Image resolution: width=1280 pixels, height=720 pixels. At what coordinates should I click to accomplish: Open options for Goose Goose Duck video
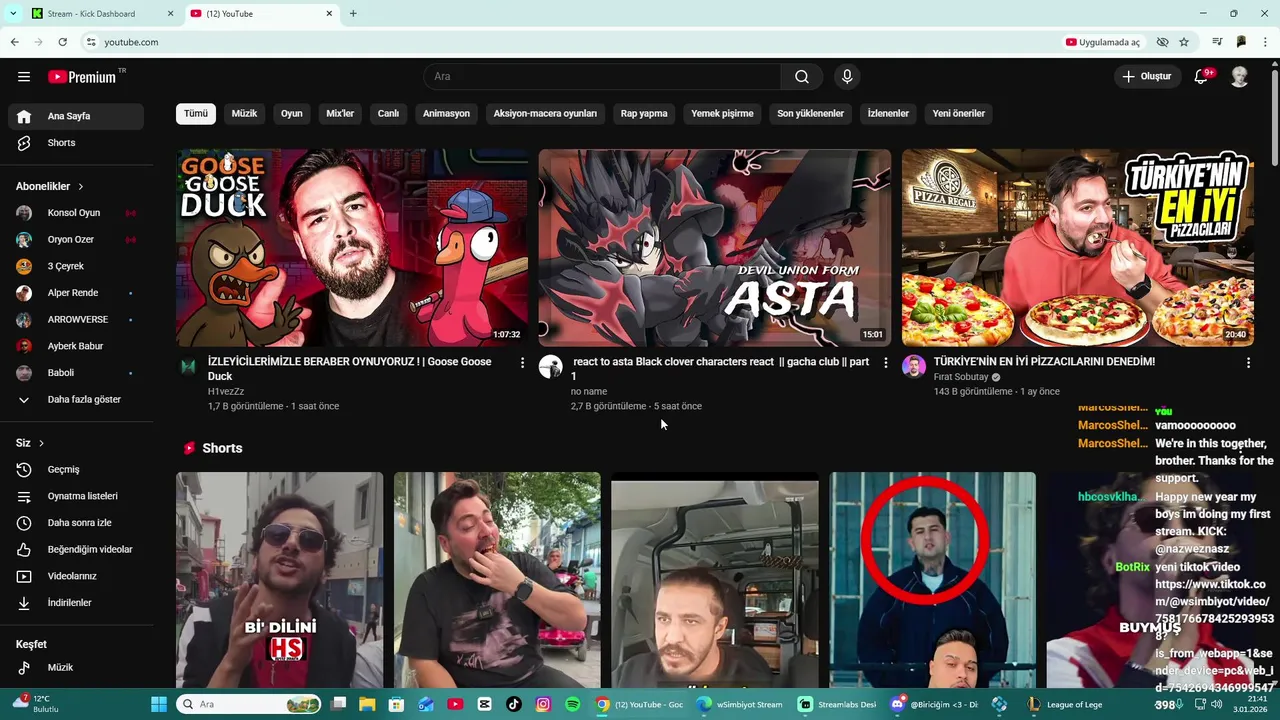click(522, 363)
